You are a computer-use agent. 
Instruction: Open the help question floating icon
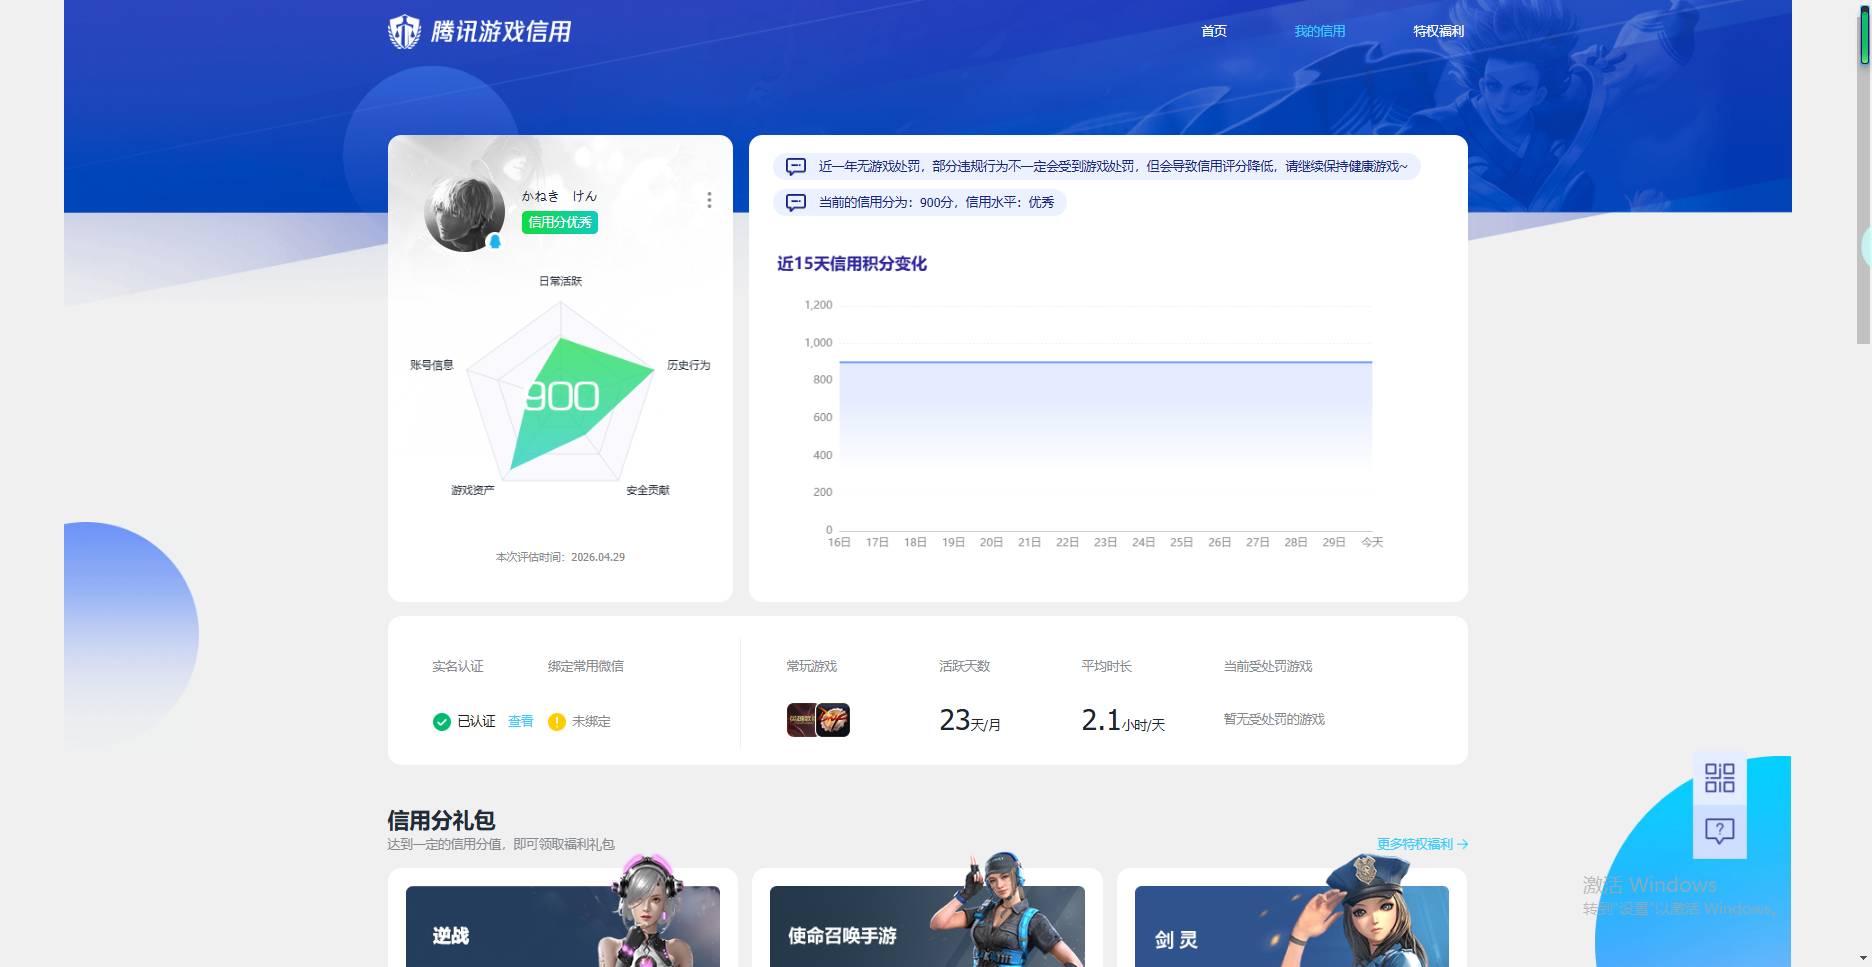pyautogui.click(x=1719, y=831)
